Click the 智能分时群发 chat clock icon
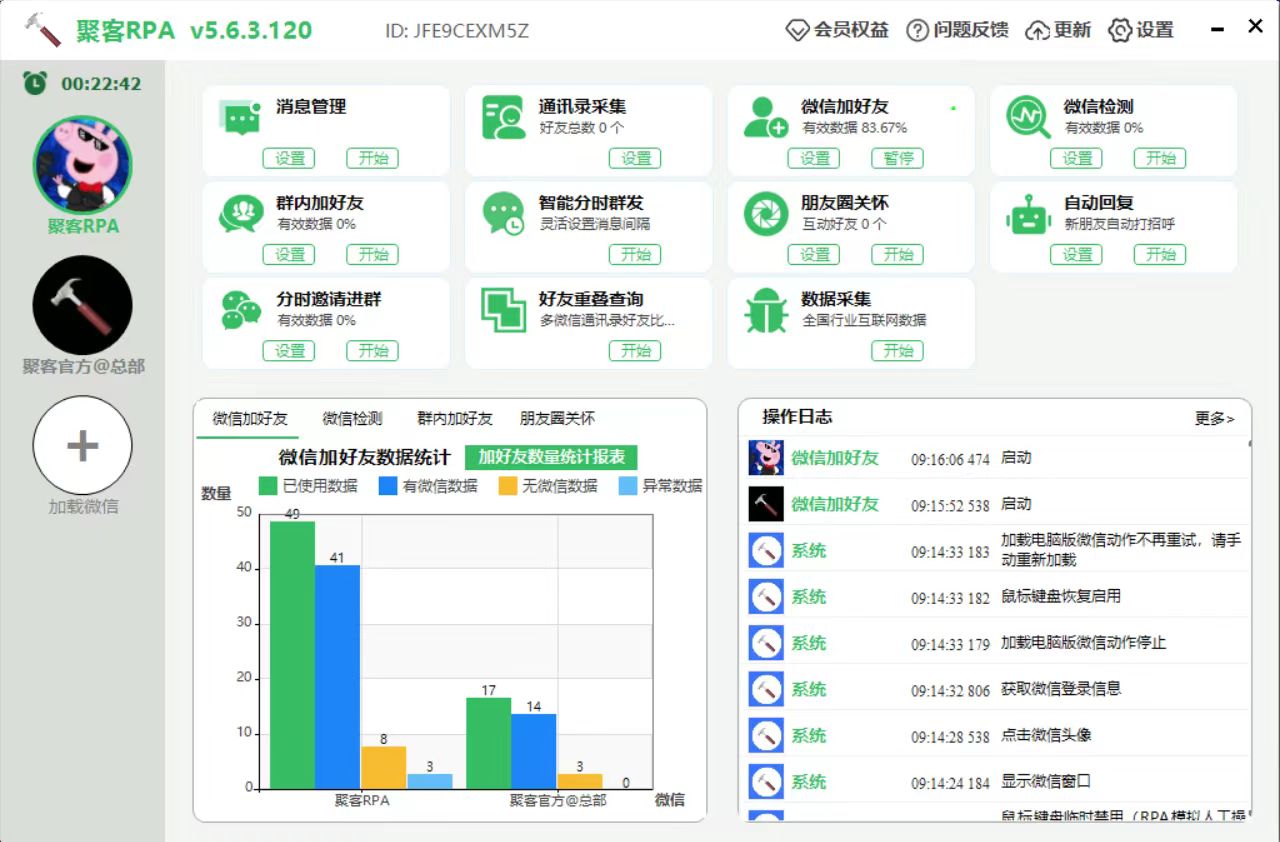This screenshot has height=842, width=1280. (503, 214)
